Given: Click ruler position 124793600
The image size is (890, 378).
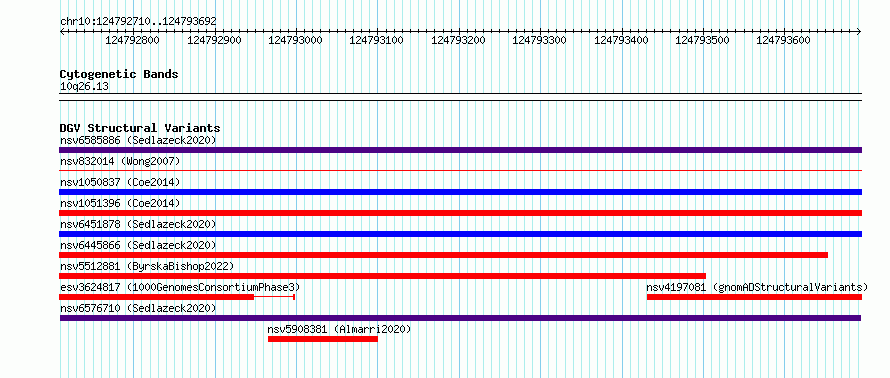Looking at the screenshot, I should [784, 40].
